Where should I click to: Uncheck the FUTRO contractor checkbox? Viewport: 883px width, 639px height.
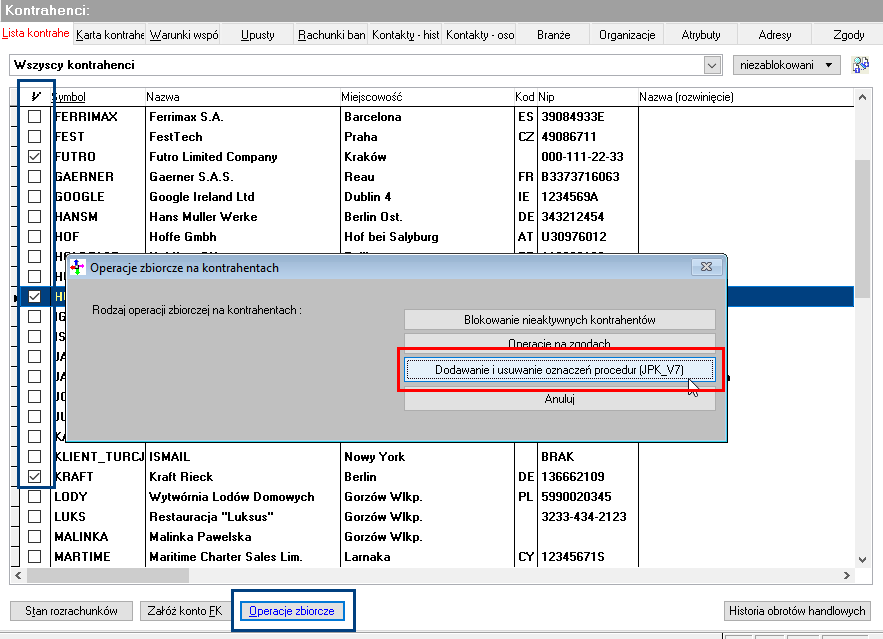34,157
